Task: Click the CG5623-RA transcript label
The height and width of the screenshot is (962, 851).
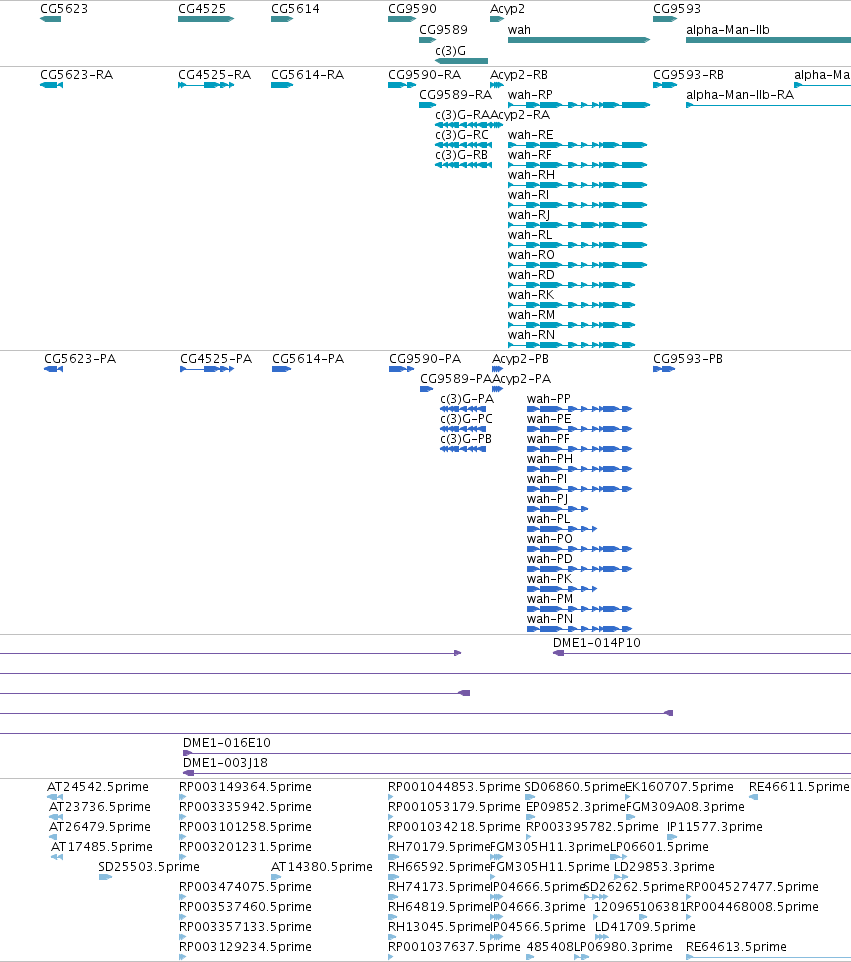Action: pos(77,75)
